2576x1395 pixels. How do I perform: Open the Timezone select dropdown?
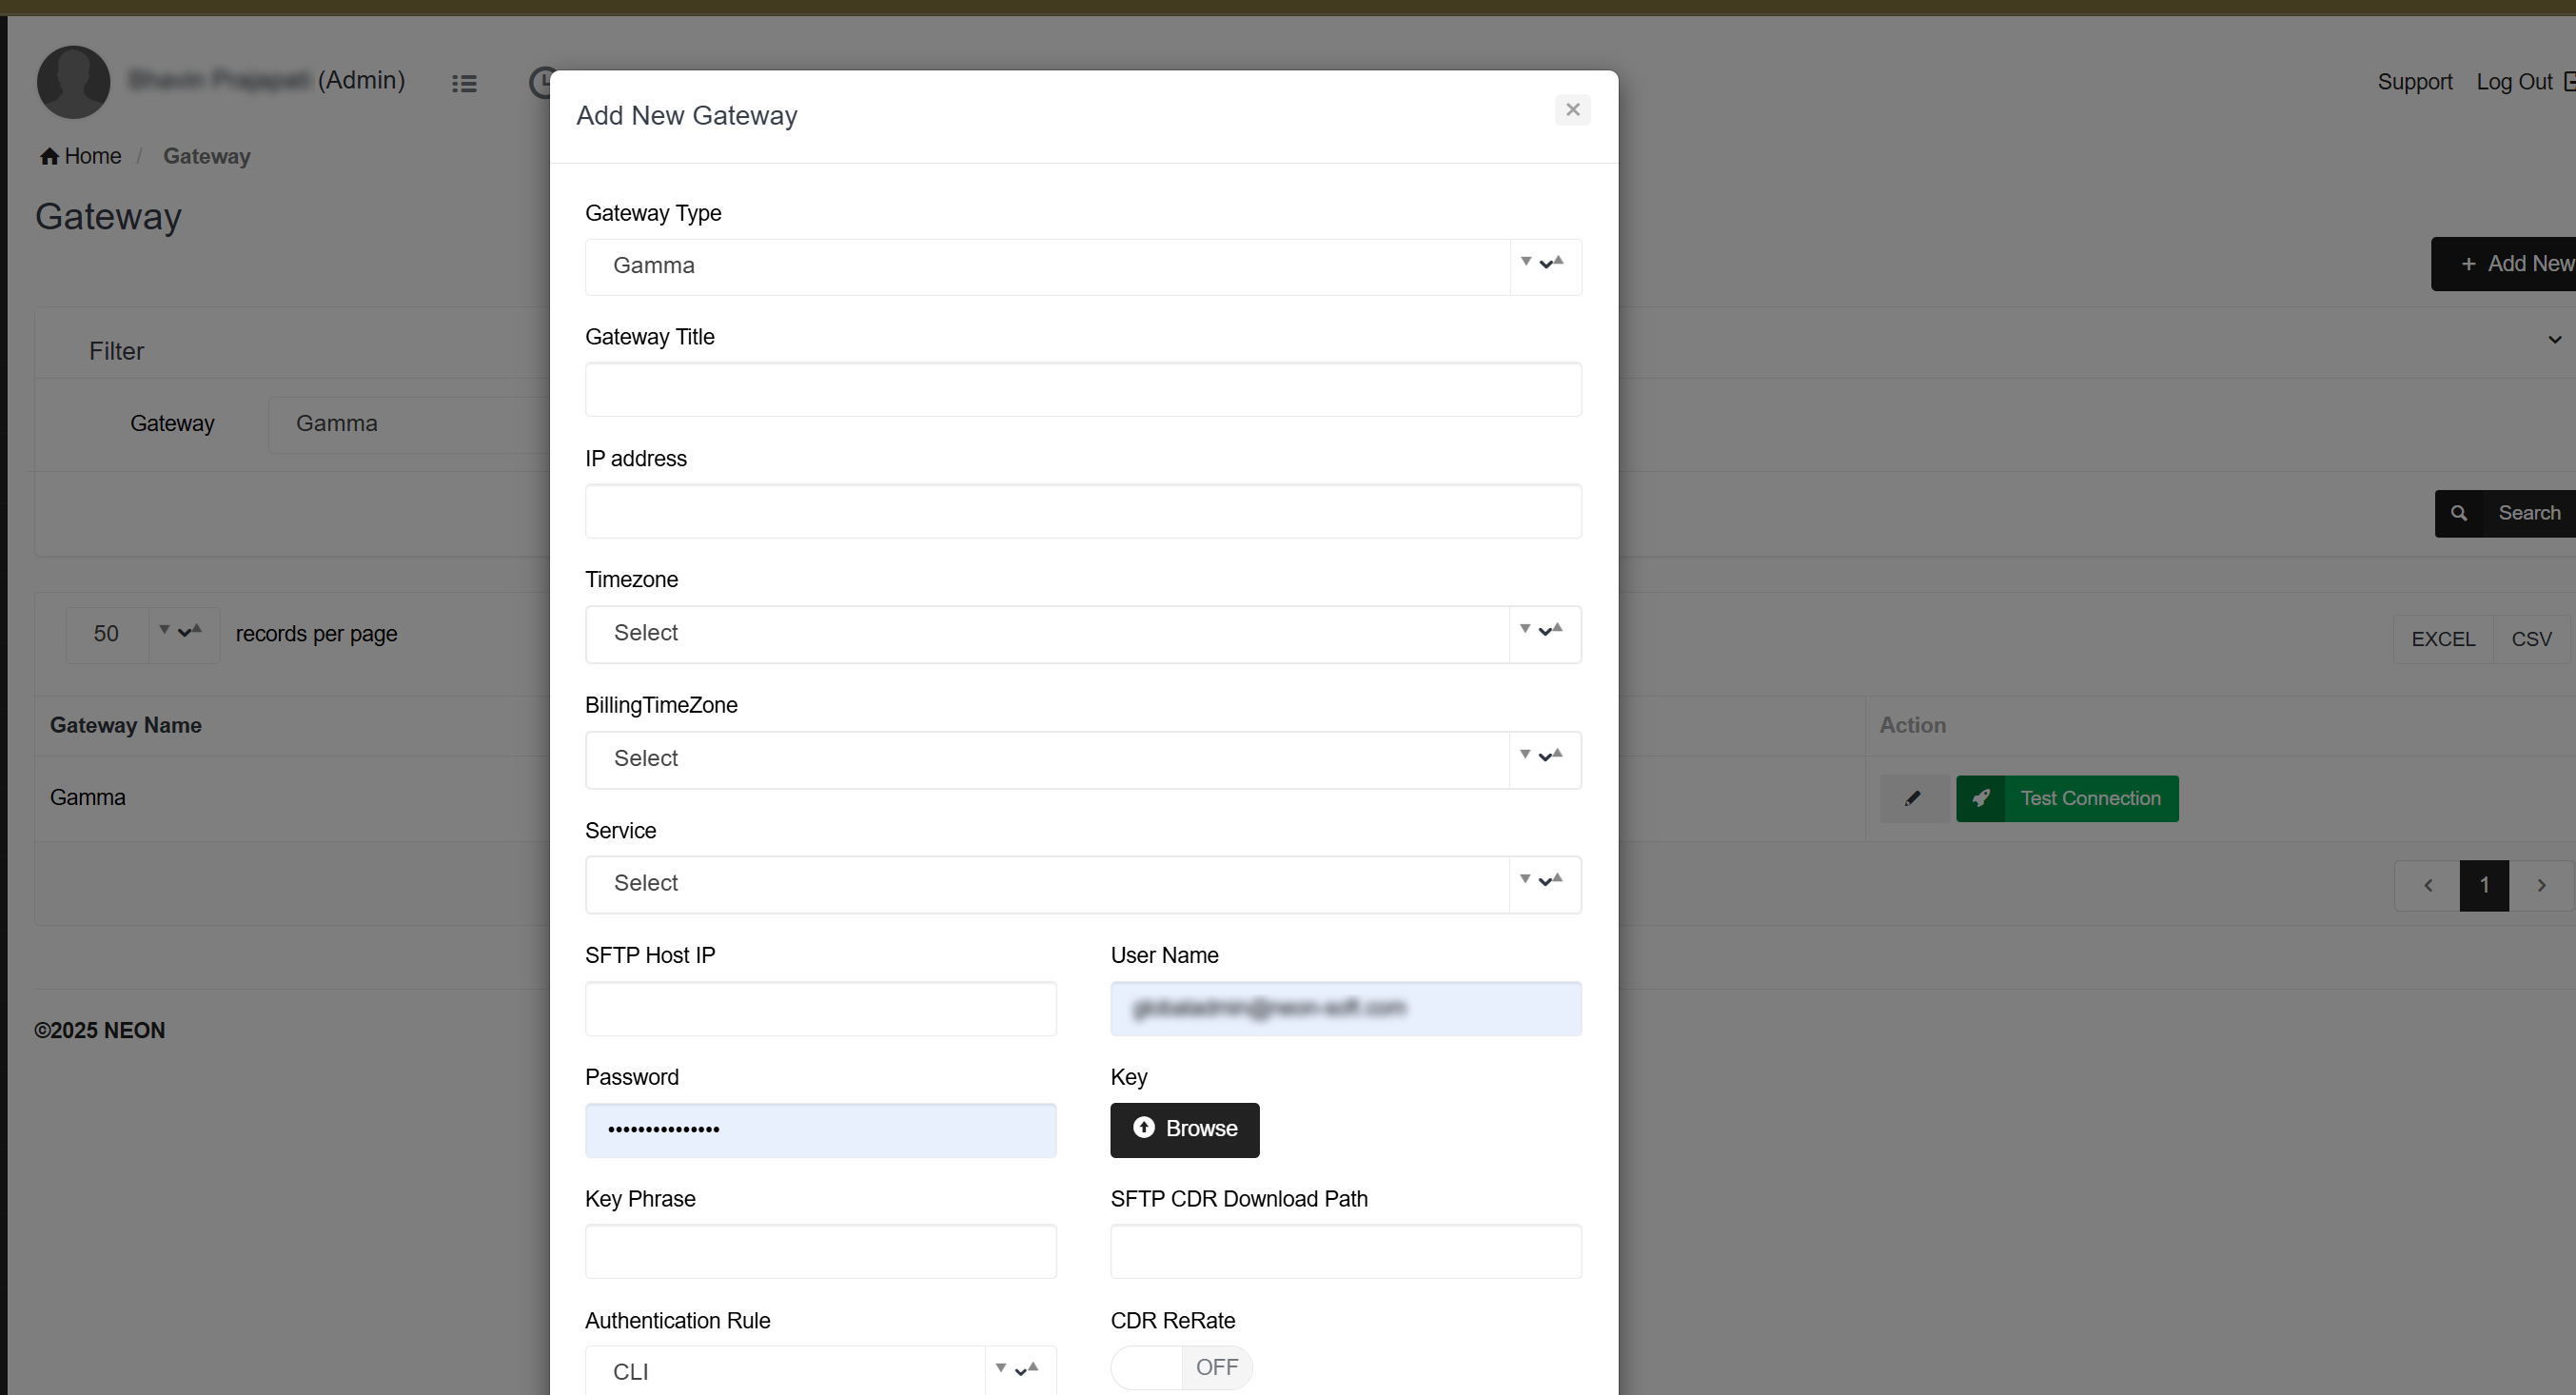[x=1082, y=633]
